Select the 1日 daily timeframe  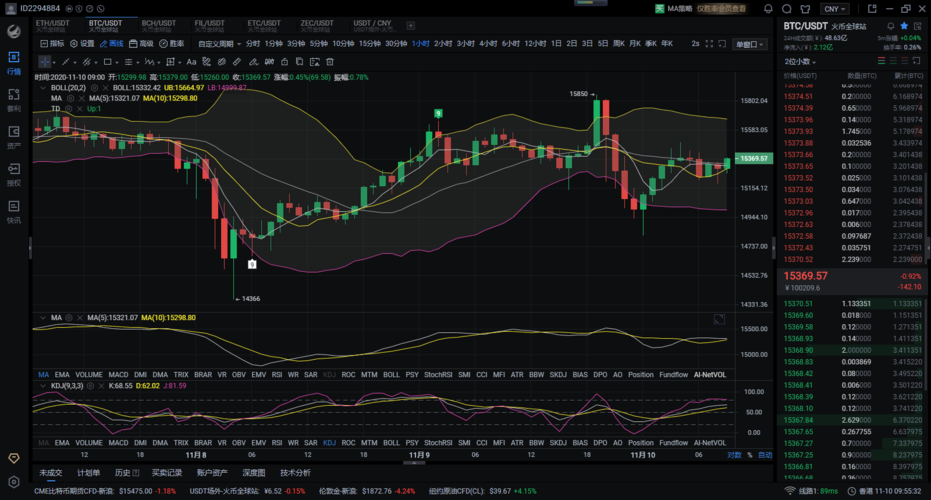(556, 44)
